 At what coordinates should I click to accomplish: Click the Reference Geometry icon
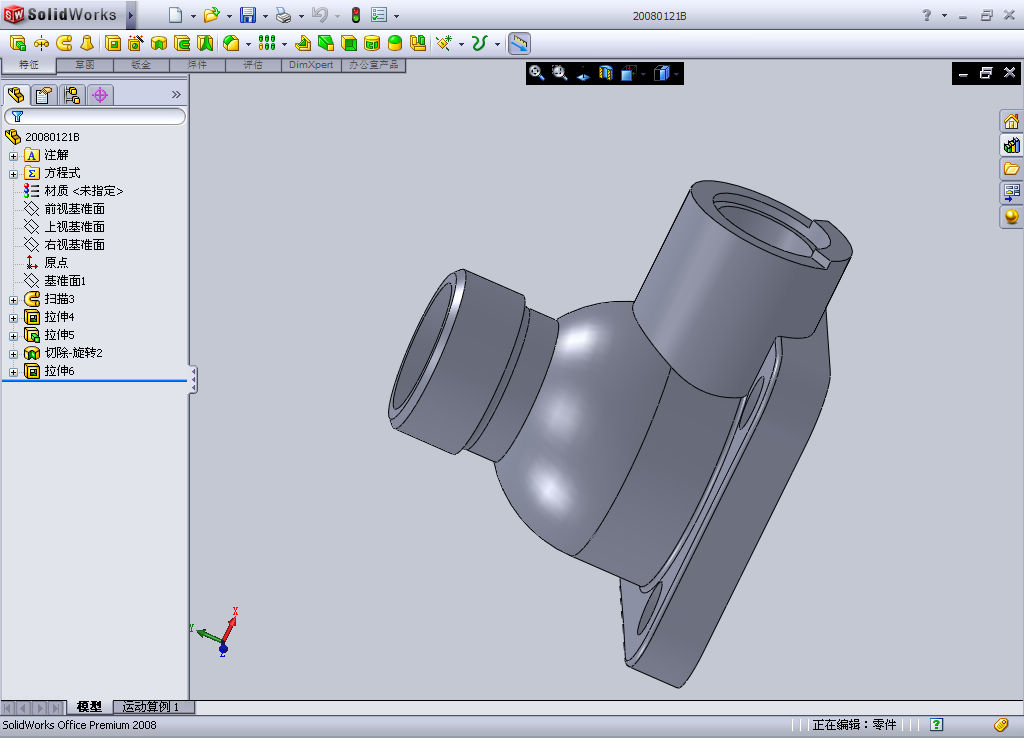[444, 43]
